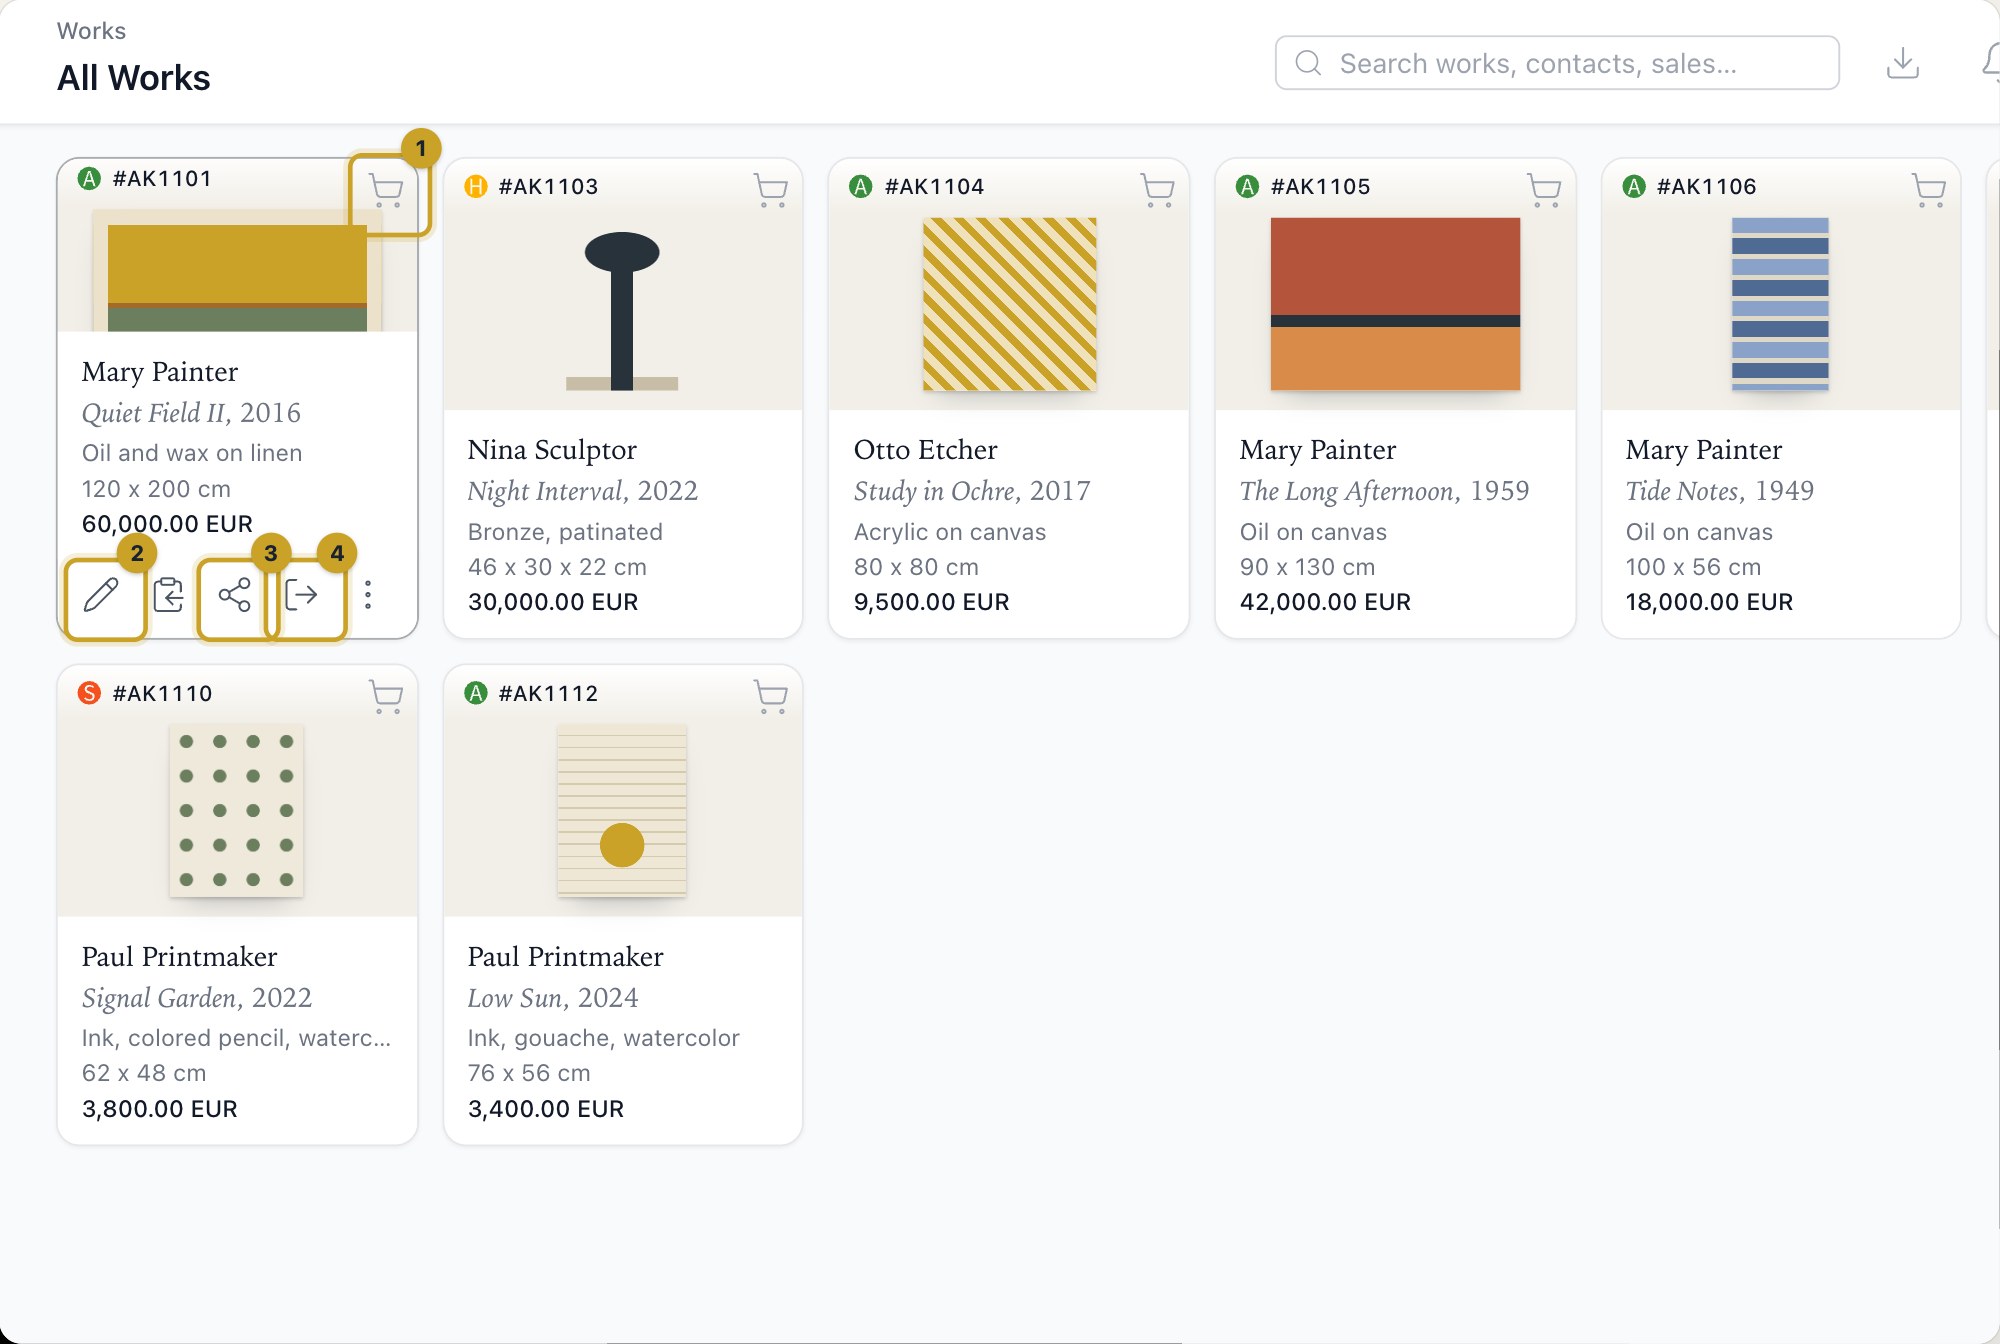This screenshot has width=2000, height=1344.
Task: Click work number #AK1112
Action: point(548,693)
